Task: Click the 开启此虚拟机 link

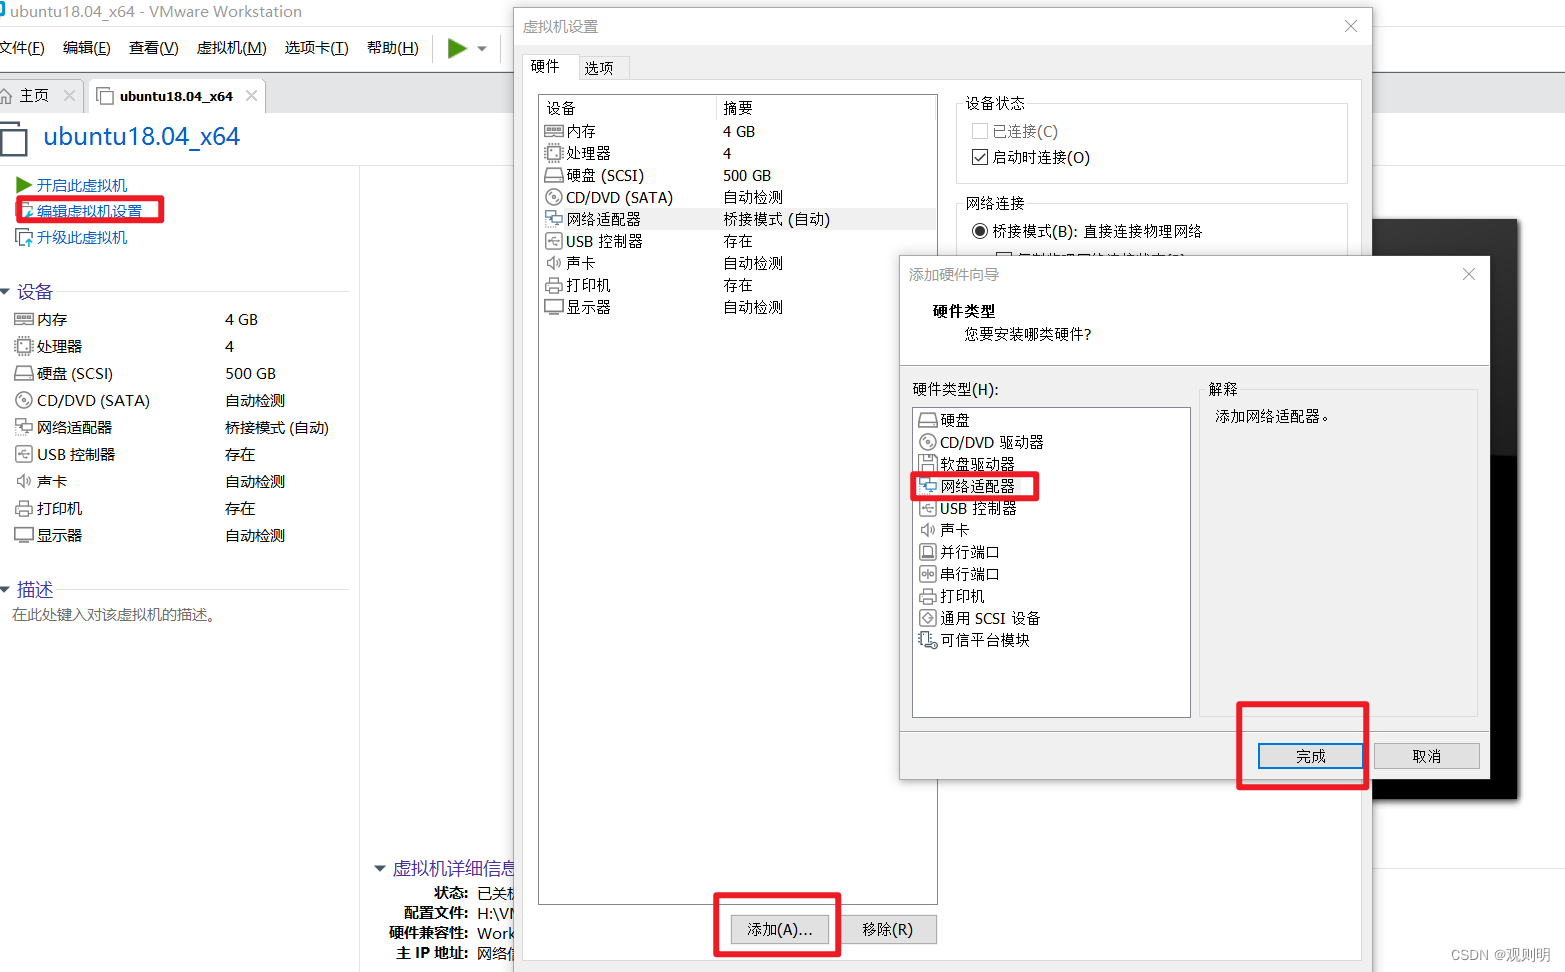Action: pos(82,185)
